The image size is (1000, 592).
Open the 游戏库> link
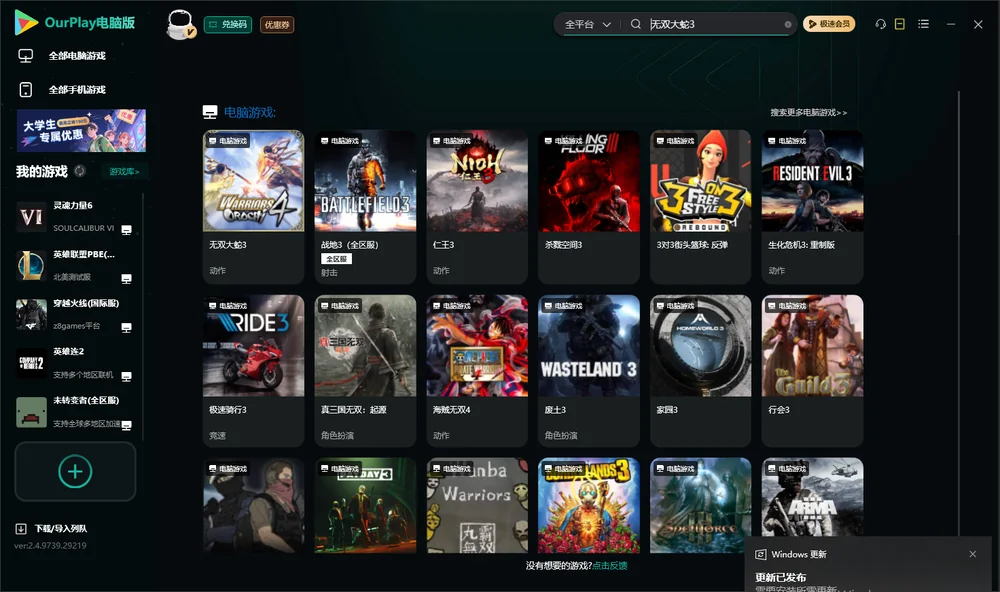pos(124,171)
